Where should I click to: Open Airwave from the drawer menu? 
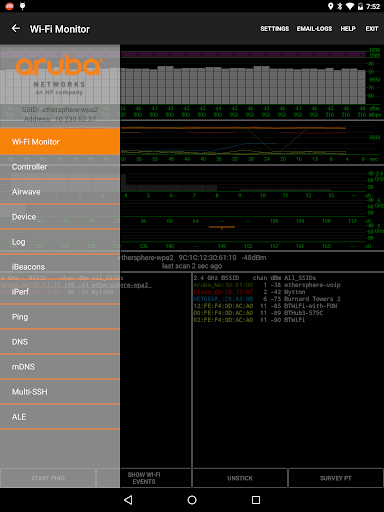pyautogui.click(x=60, y=192)
